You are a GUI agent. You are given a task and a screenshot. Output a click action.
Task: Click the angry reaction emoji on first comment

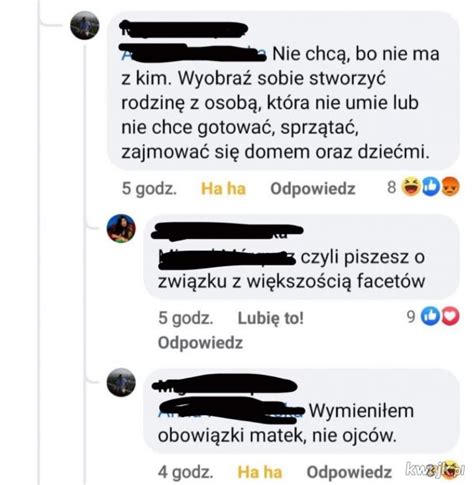(450, 187)
